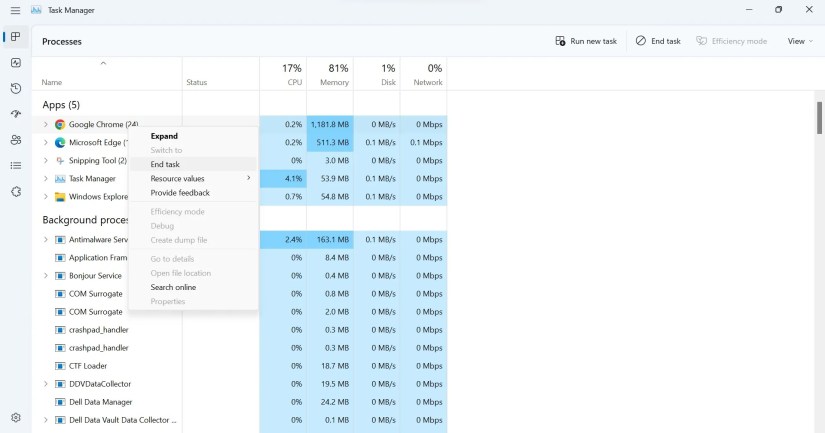Choose End task in the context menu
The width and height of the screenshot is (825, 433).
click(x=193, y=164)
